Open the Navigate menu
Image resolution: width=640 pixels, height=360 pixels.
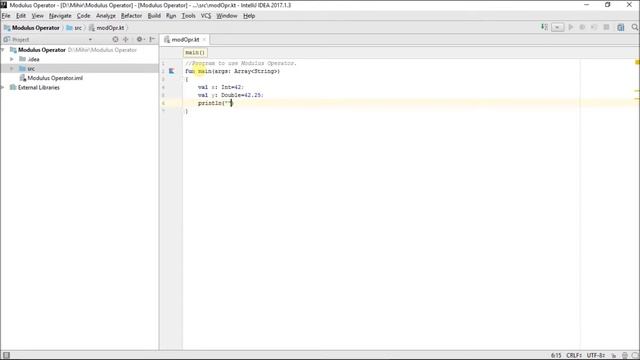point(60,16)
